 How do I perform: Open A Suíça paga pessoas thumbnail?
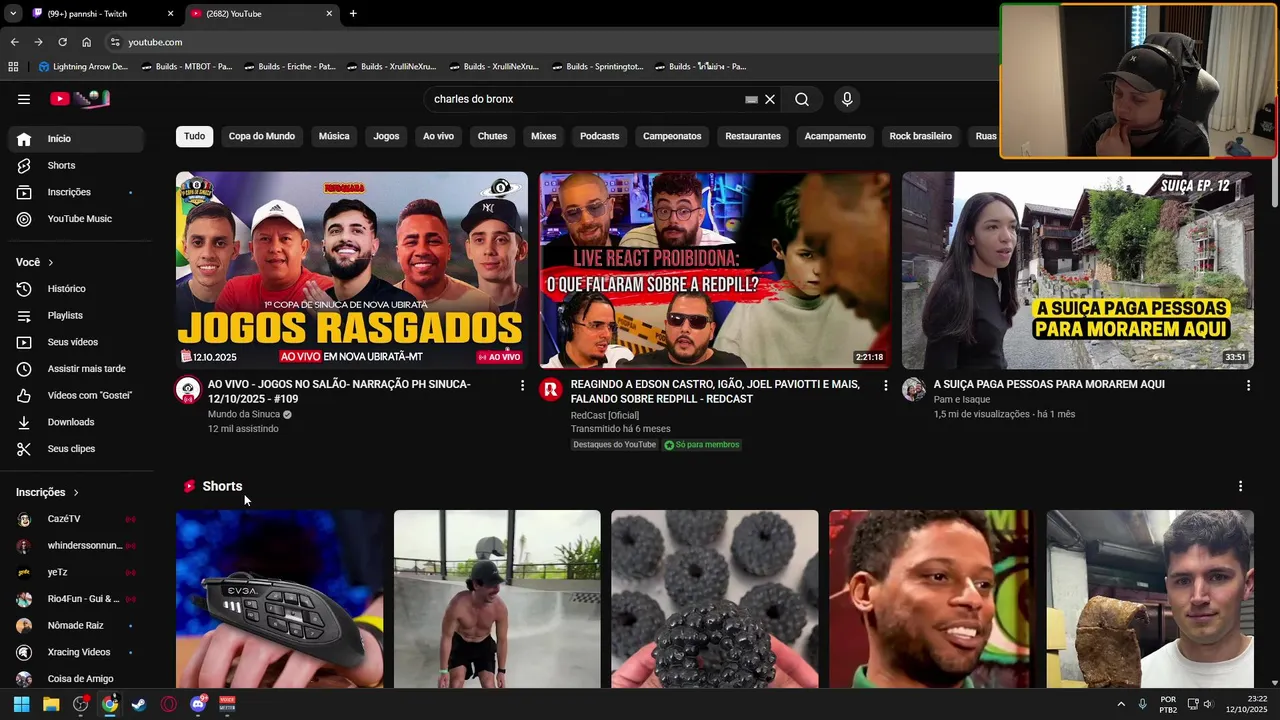tap(1078, 270)
